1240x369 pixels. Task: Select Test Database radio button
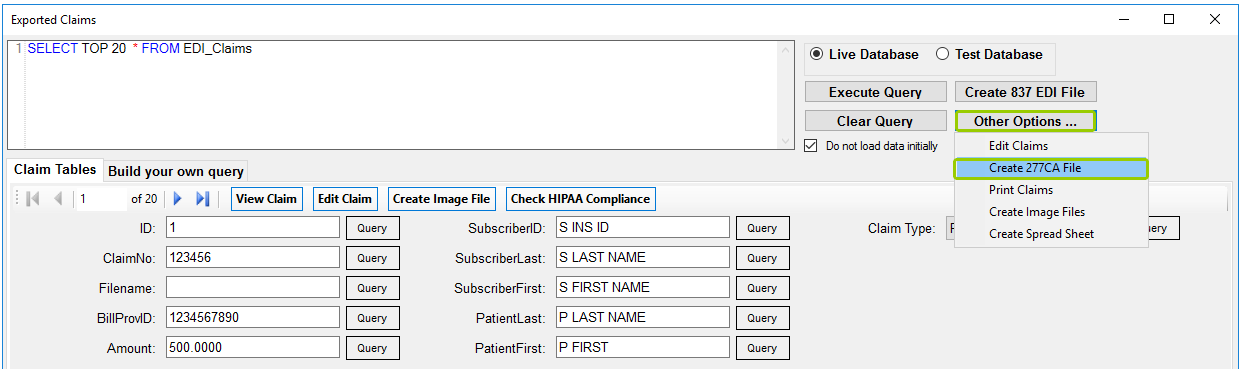coord(942,55)
